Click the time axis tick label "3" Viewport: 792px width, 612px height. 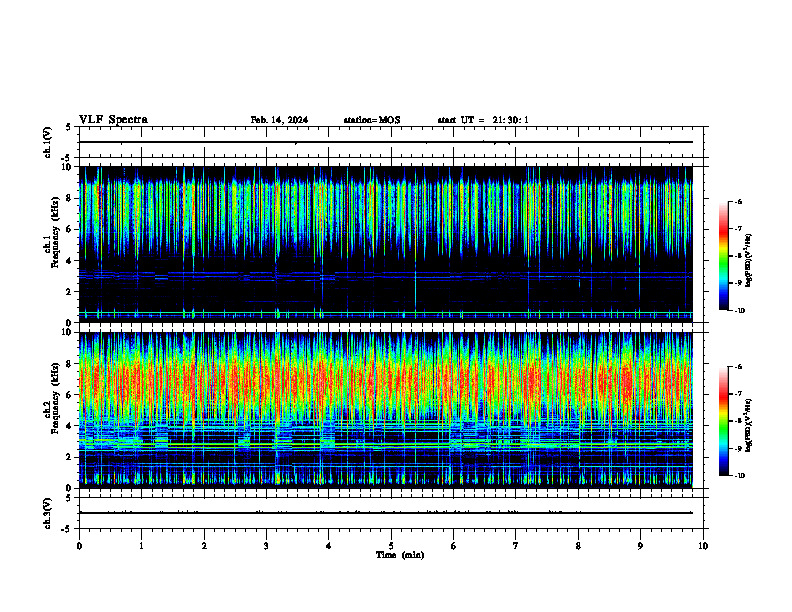[266, 546]
